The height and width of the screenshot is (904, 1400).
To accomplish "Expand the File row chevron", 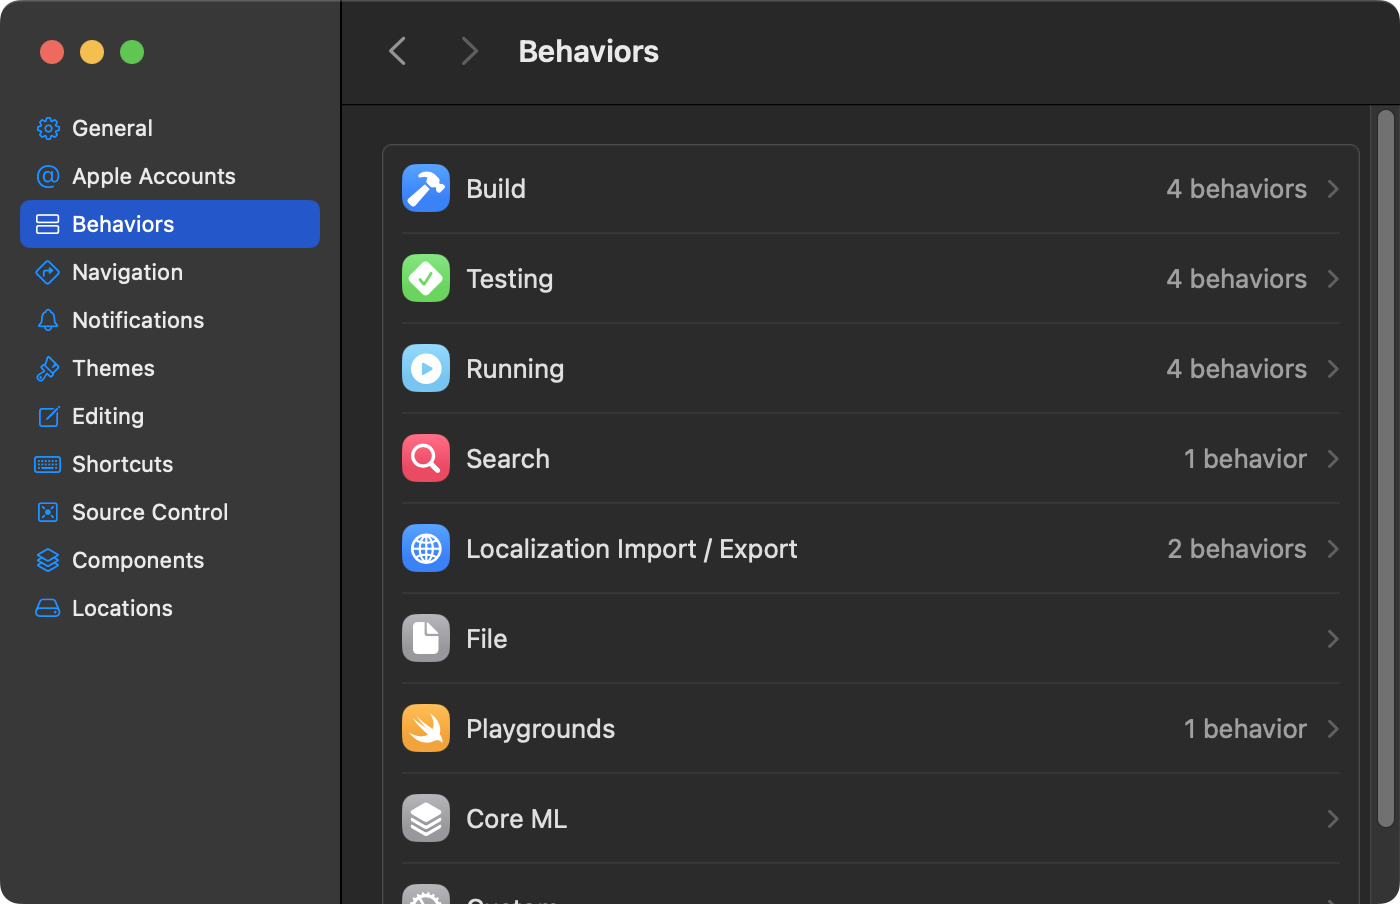I will pyautogui.click(x=1332, y=639).
